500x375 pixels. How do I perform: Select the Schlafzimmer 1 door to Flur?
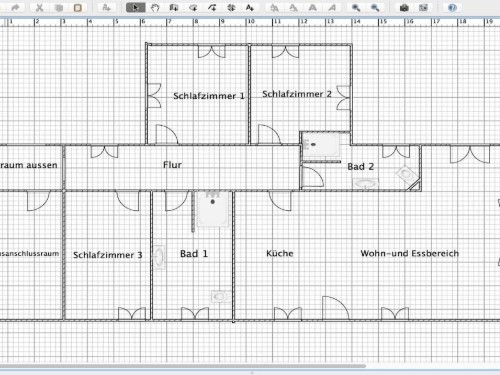[x=167, y=134]
